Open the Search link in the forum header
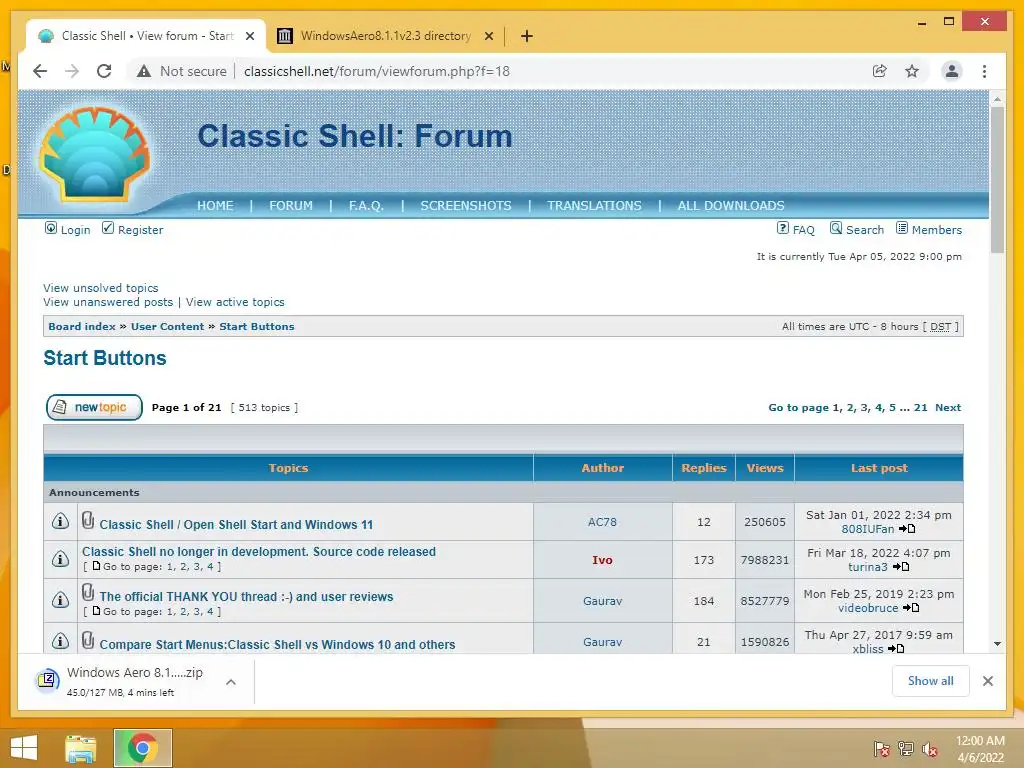The height and width of the screenshot is (768, 1024). point(857,229)
